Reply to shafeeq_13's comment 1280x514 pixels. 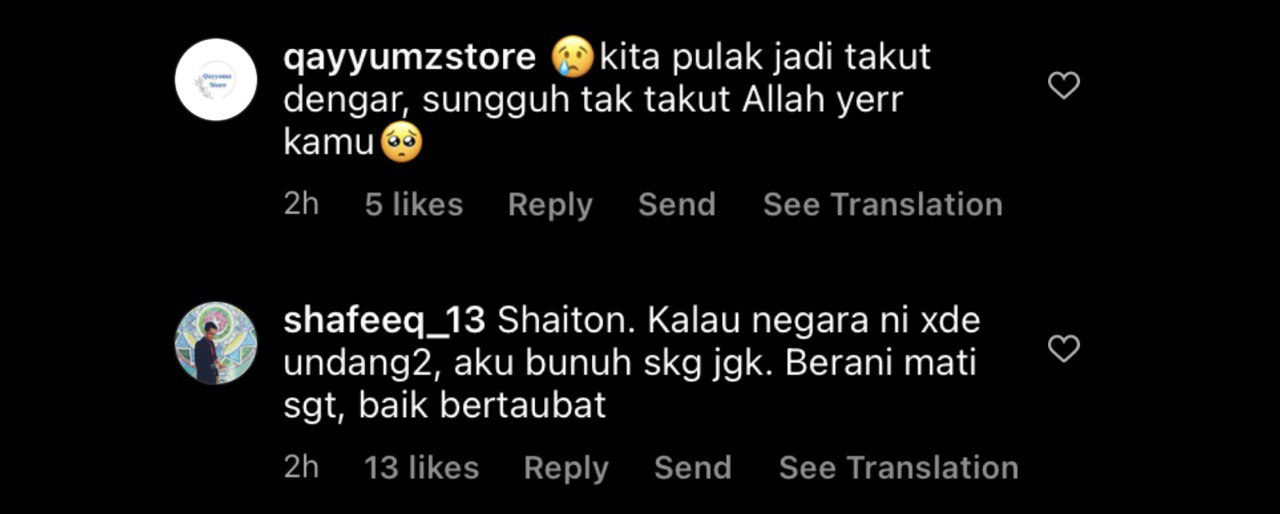click(566, 468)
